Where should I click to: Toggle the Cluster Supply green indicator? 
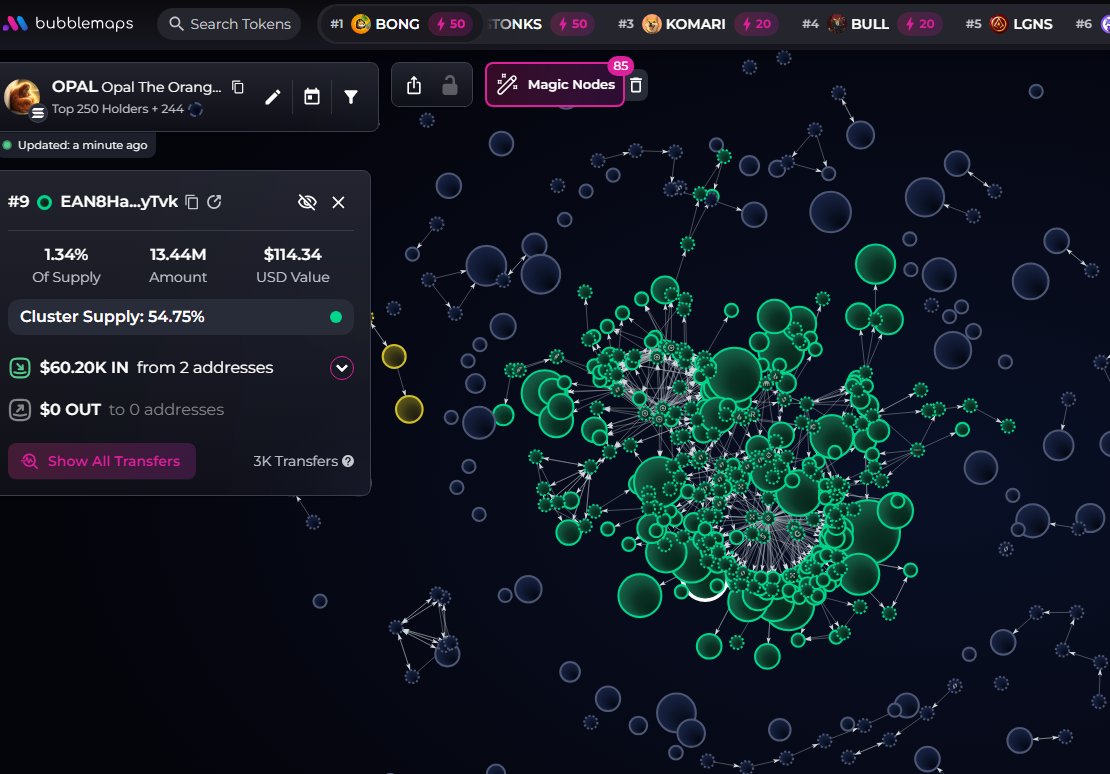(336, 317)
